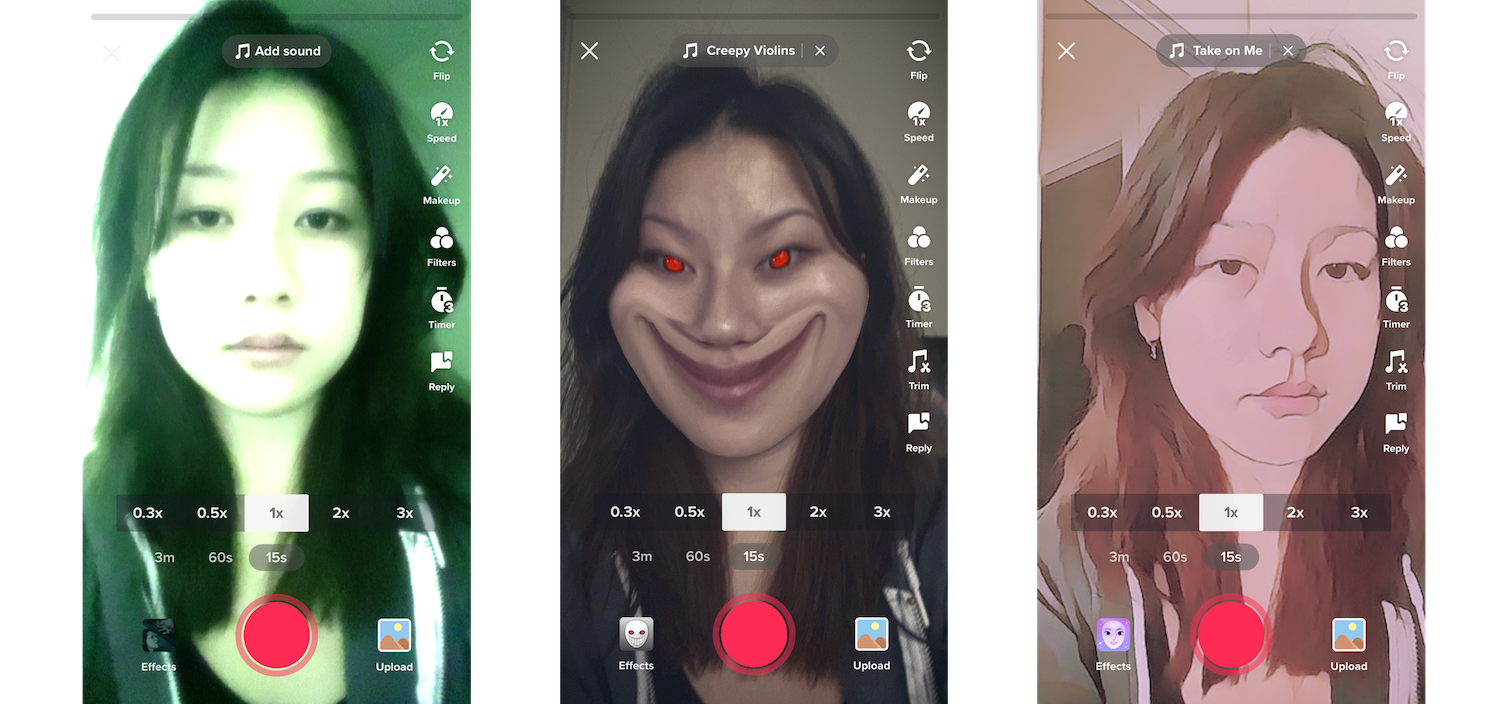
Task: Open Timer on green-filter screen
Action: 441,300
